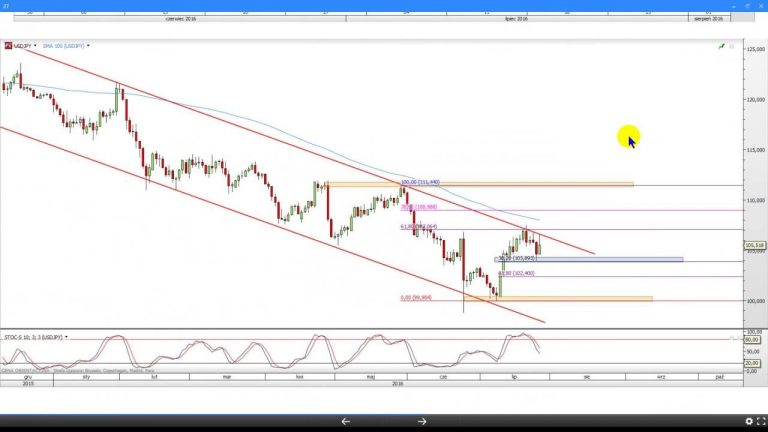Select the blue support zone rectangle near 104
Screen dimensions: 768x432
(x=589, y=260)
